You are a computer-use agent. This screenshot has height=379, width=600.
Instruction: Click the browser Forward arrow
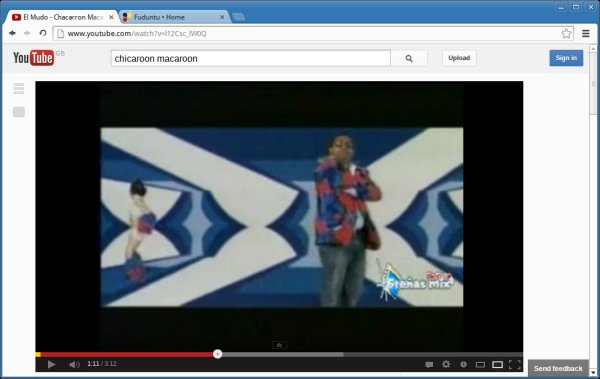click(27, 33)
